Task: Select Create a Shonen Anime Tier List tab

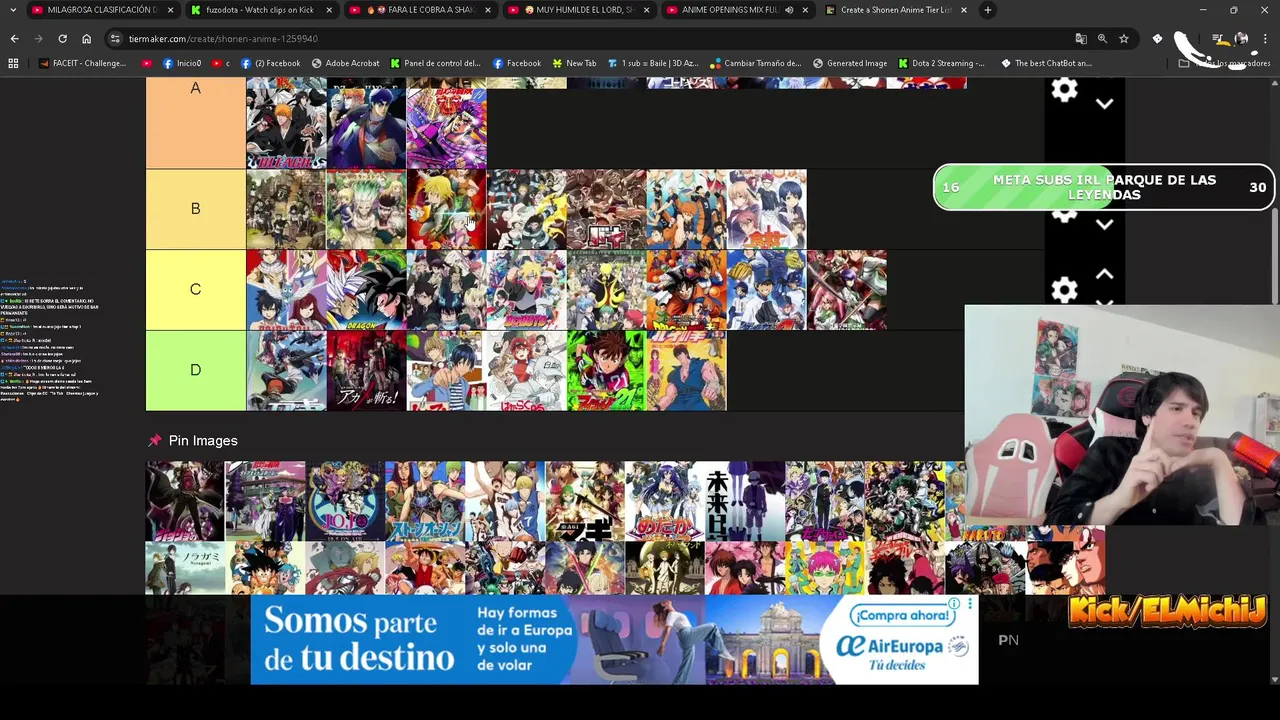Action: coord(895,10)
